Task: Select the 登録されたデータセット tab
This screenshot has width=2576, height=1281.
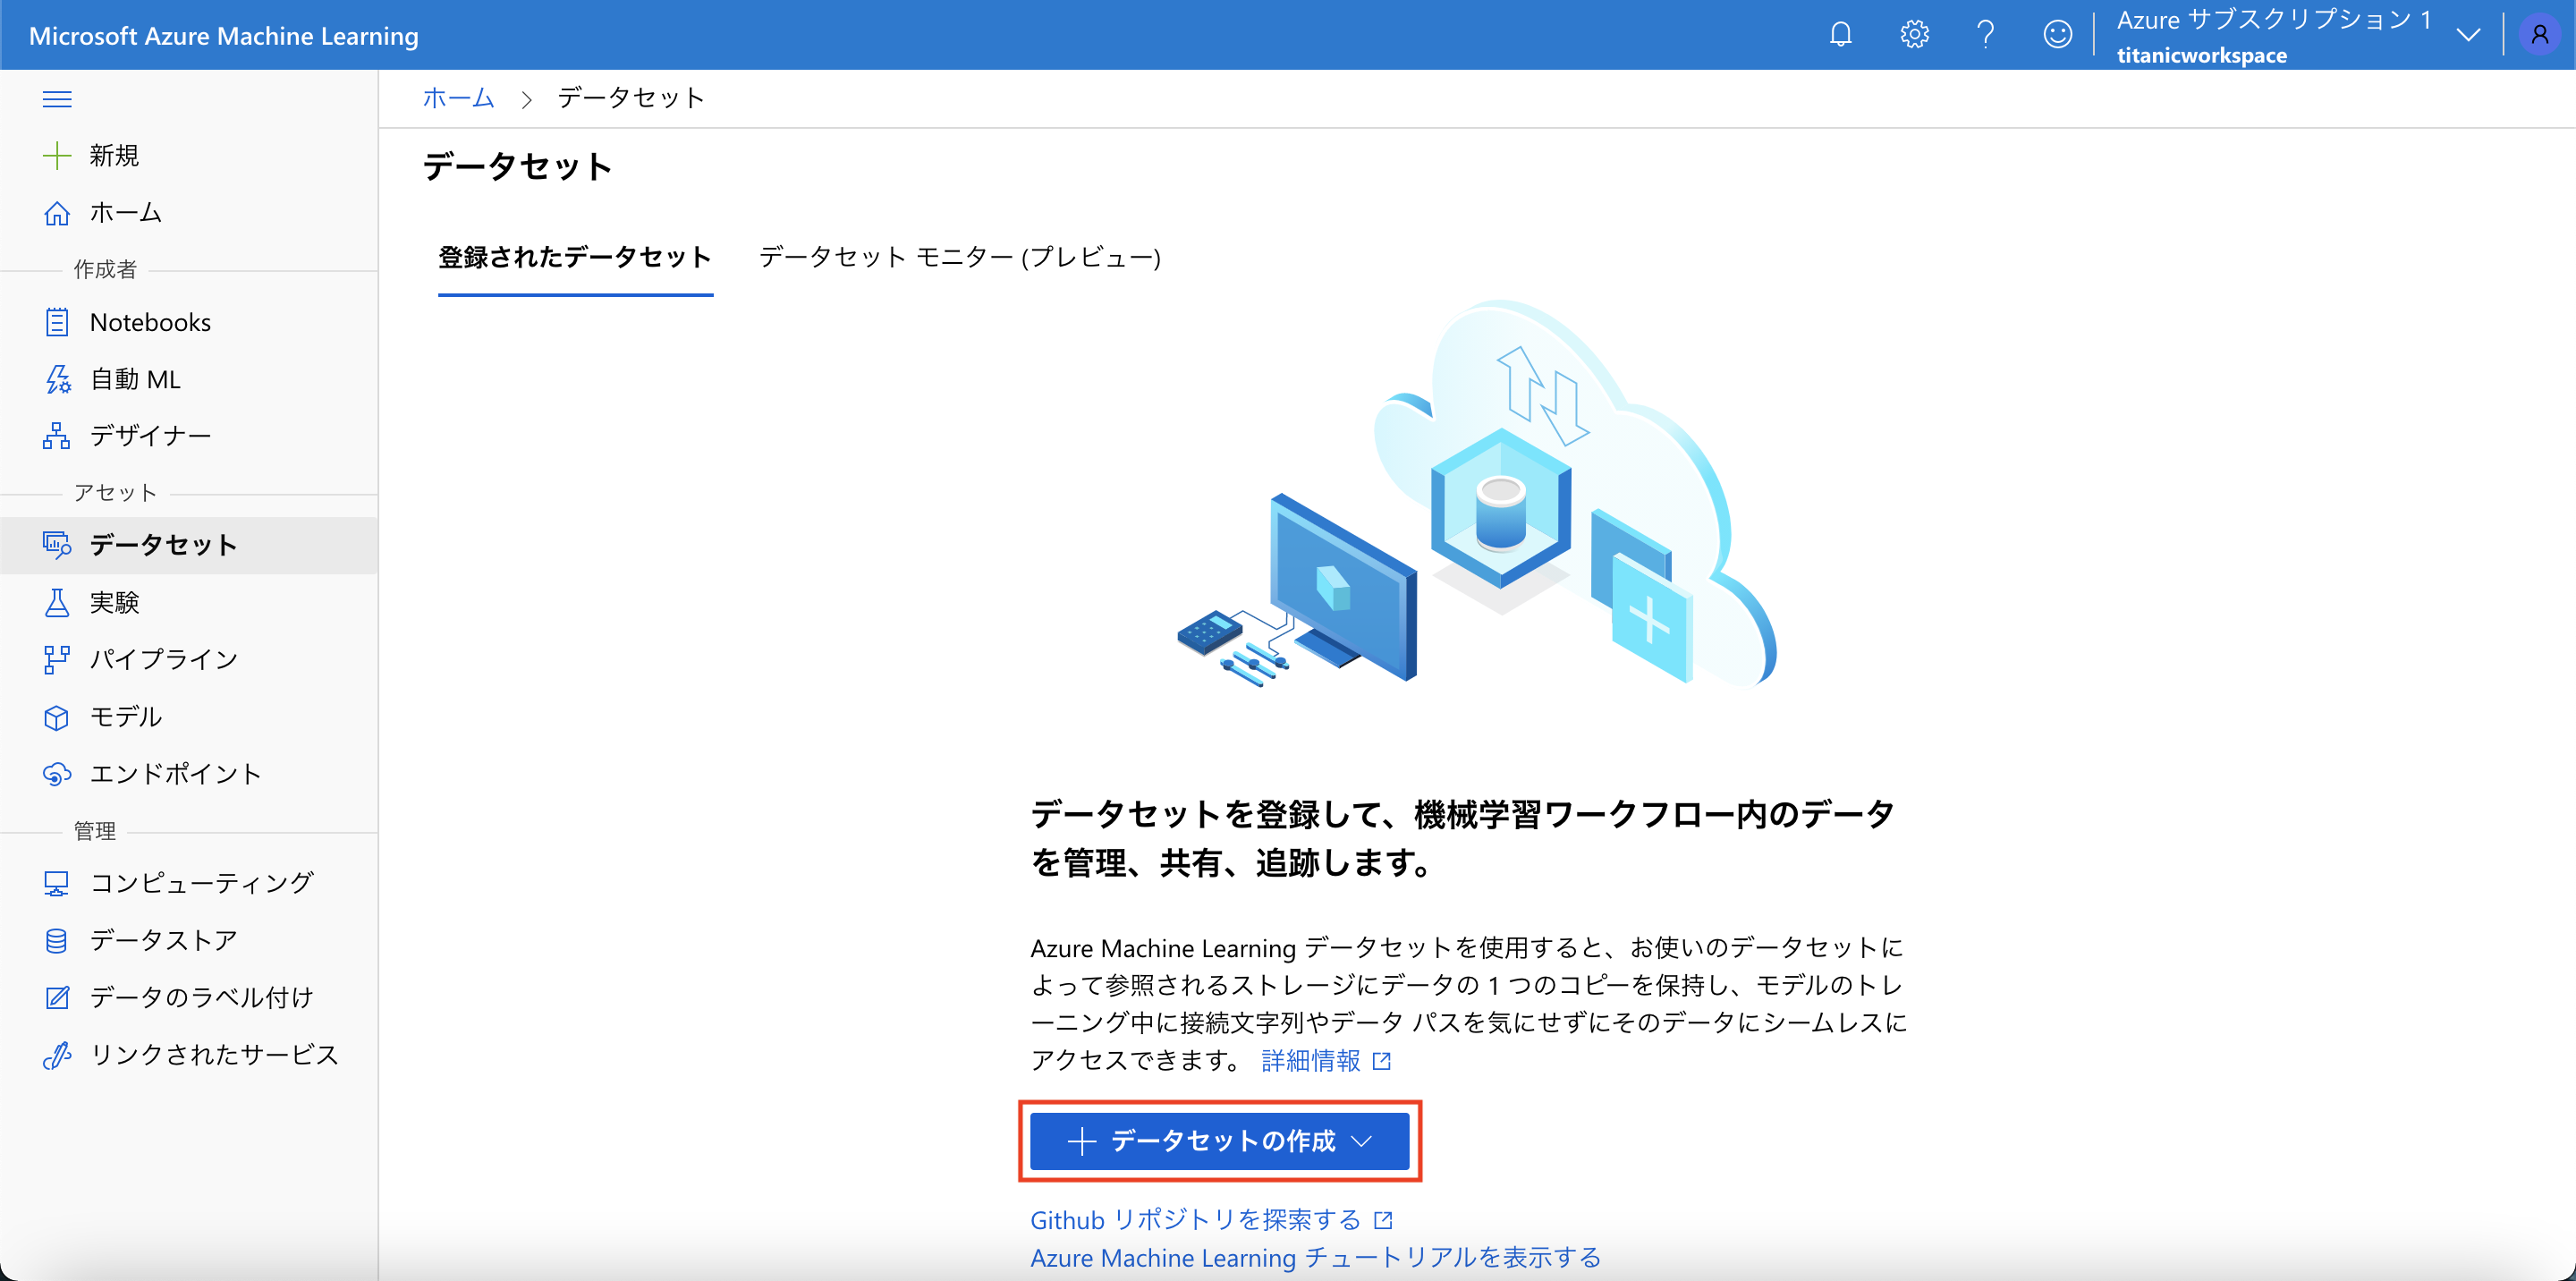Action: click(x=575, y=257)
